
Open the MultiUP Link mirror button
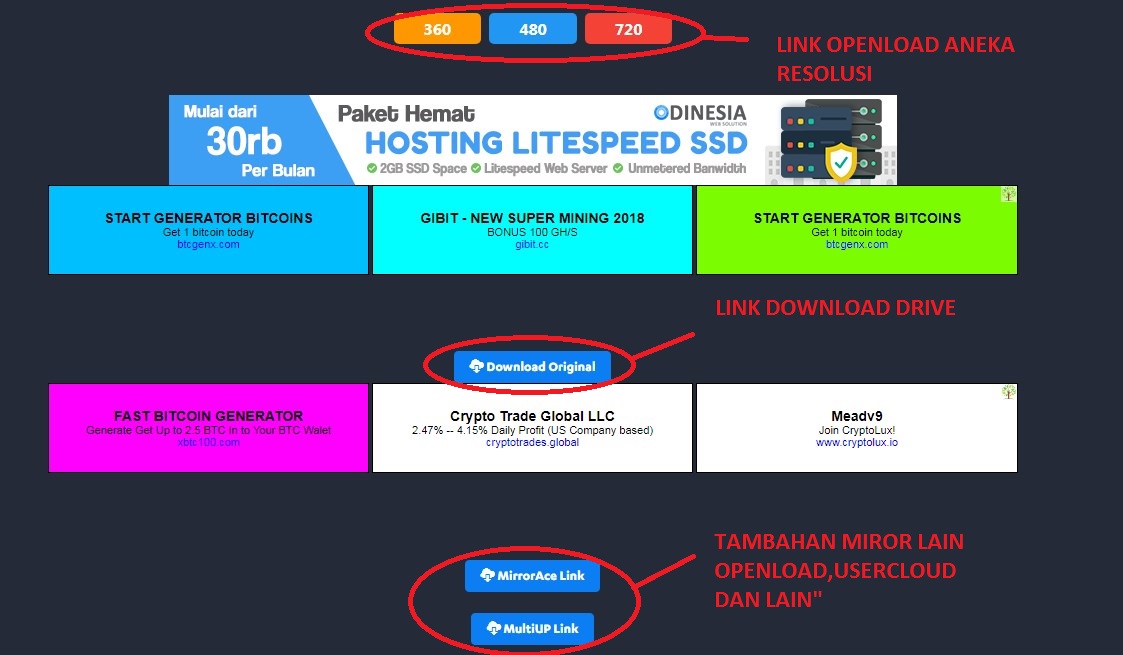(532, 628)
